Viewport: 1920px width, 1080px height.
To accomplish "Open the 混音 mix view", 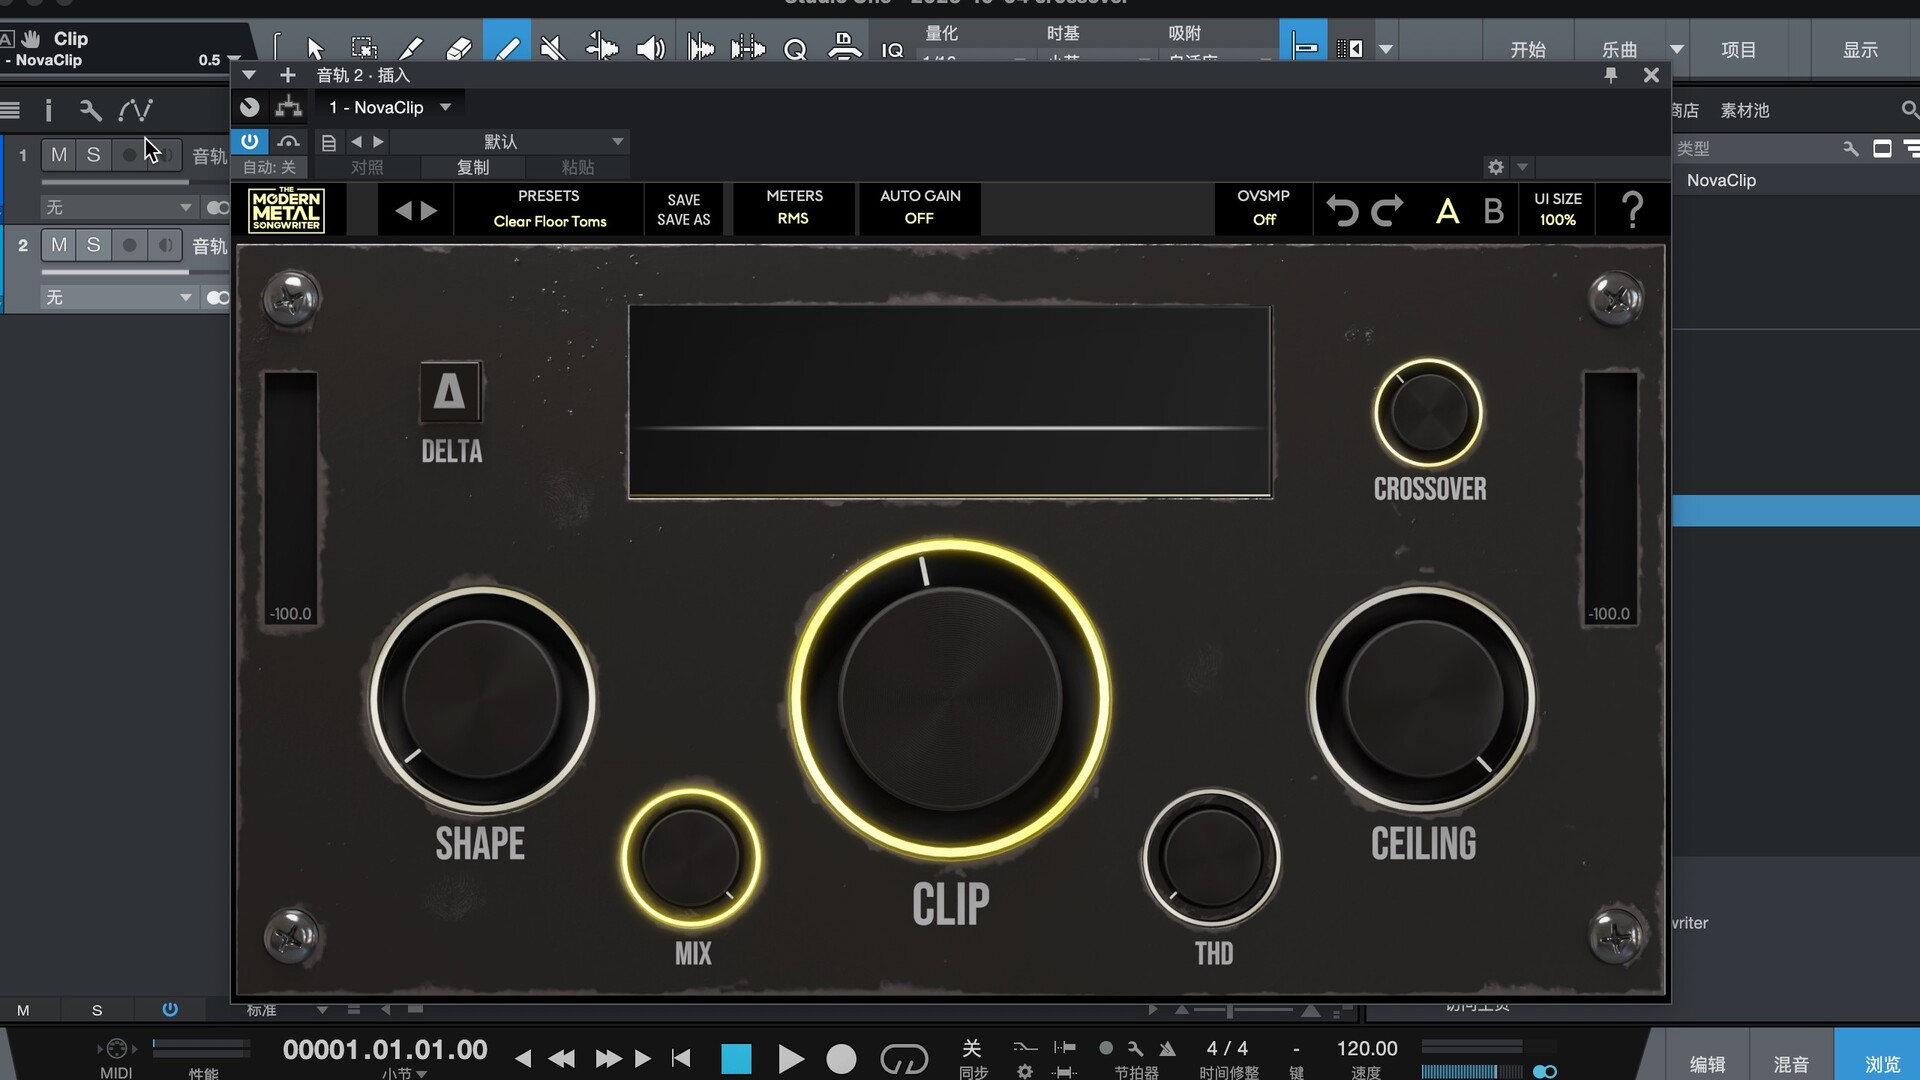I will point(1790,1064).
